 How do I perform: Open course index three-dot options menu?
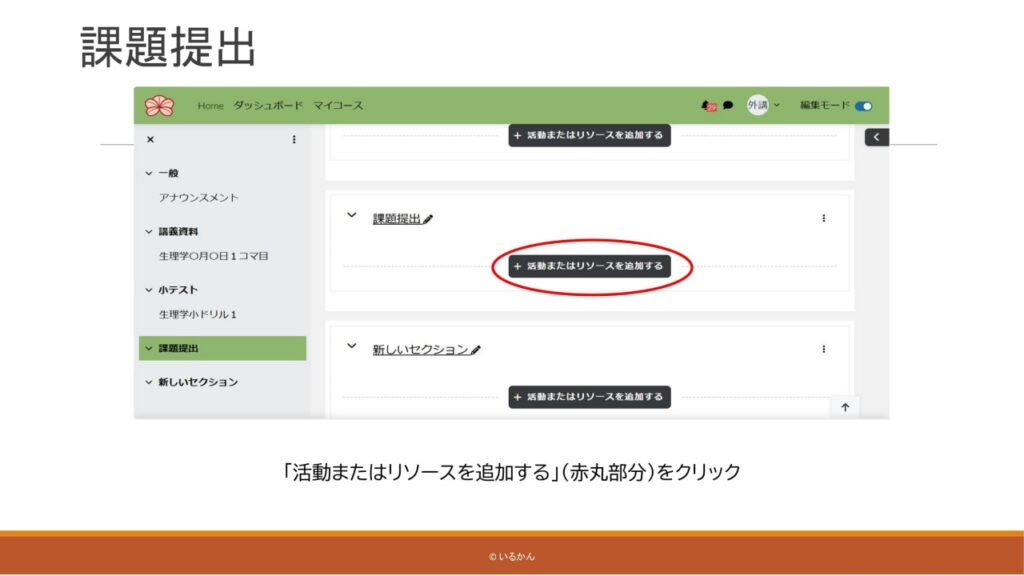pyautogui.click(x=294, y=139)
